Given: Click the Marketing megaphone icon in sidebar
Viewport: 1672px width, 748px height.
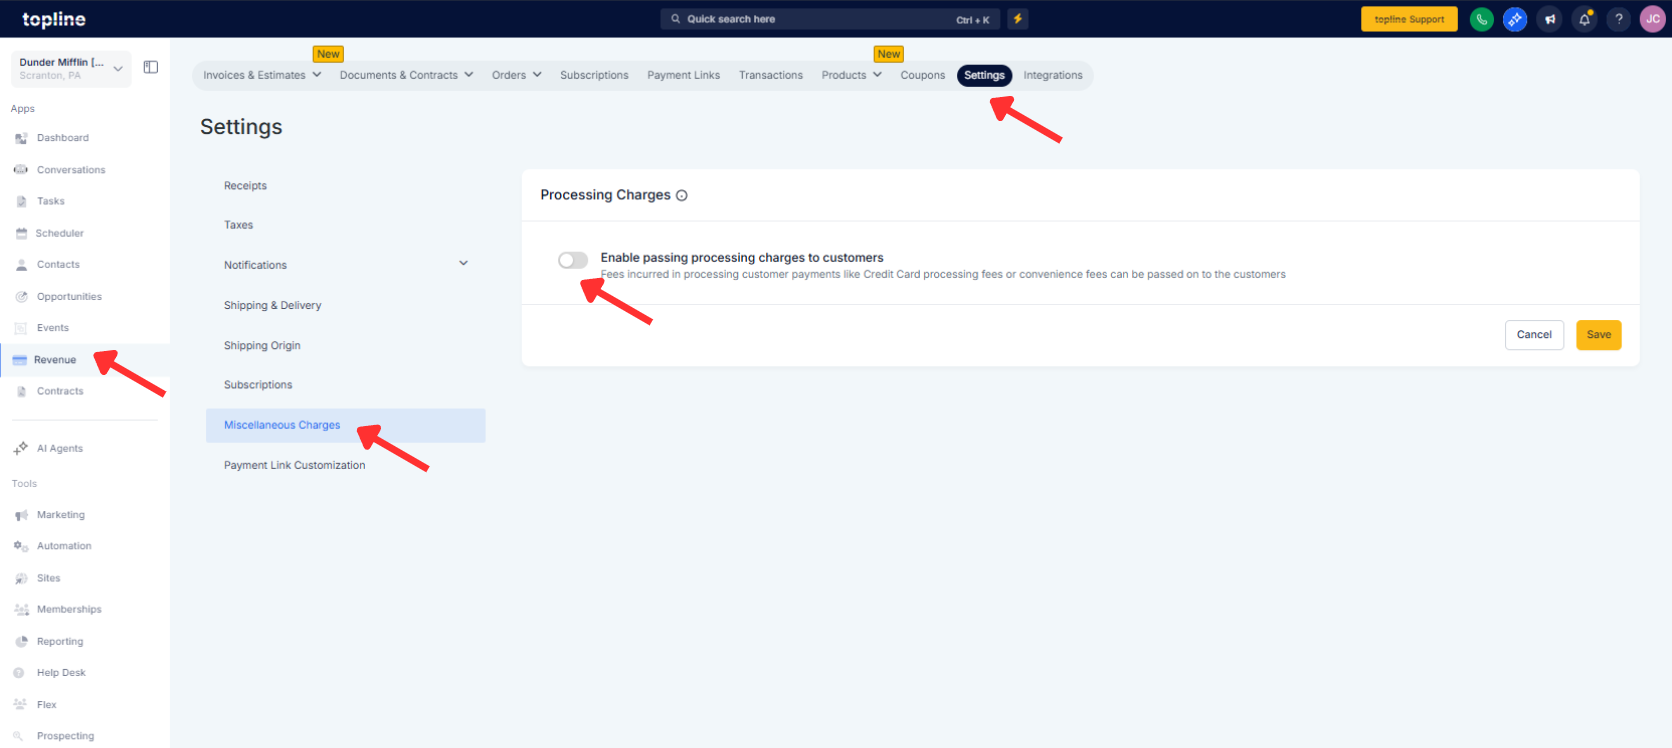Looking at the screenshot, I should click(x=21, y=515).
